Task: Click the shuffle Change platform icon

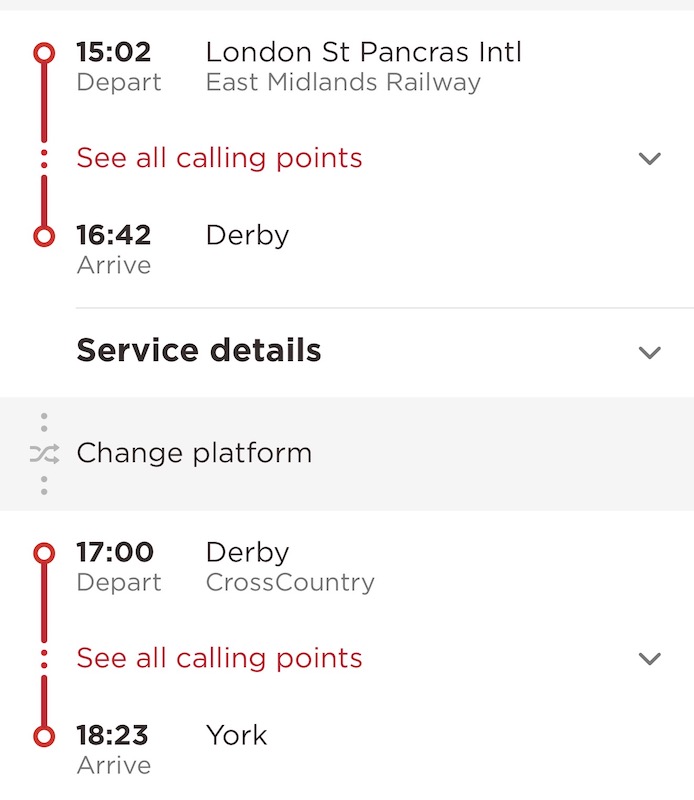Action: pos(44,454)
